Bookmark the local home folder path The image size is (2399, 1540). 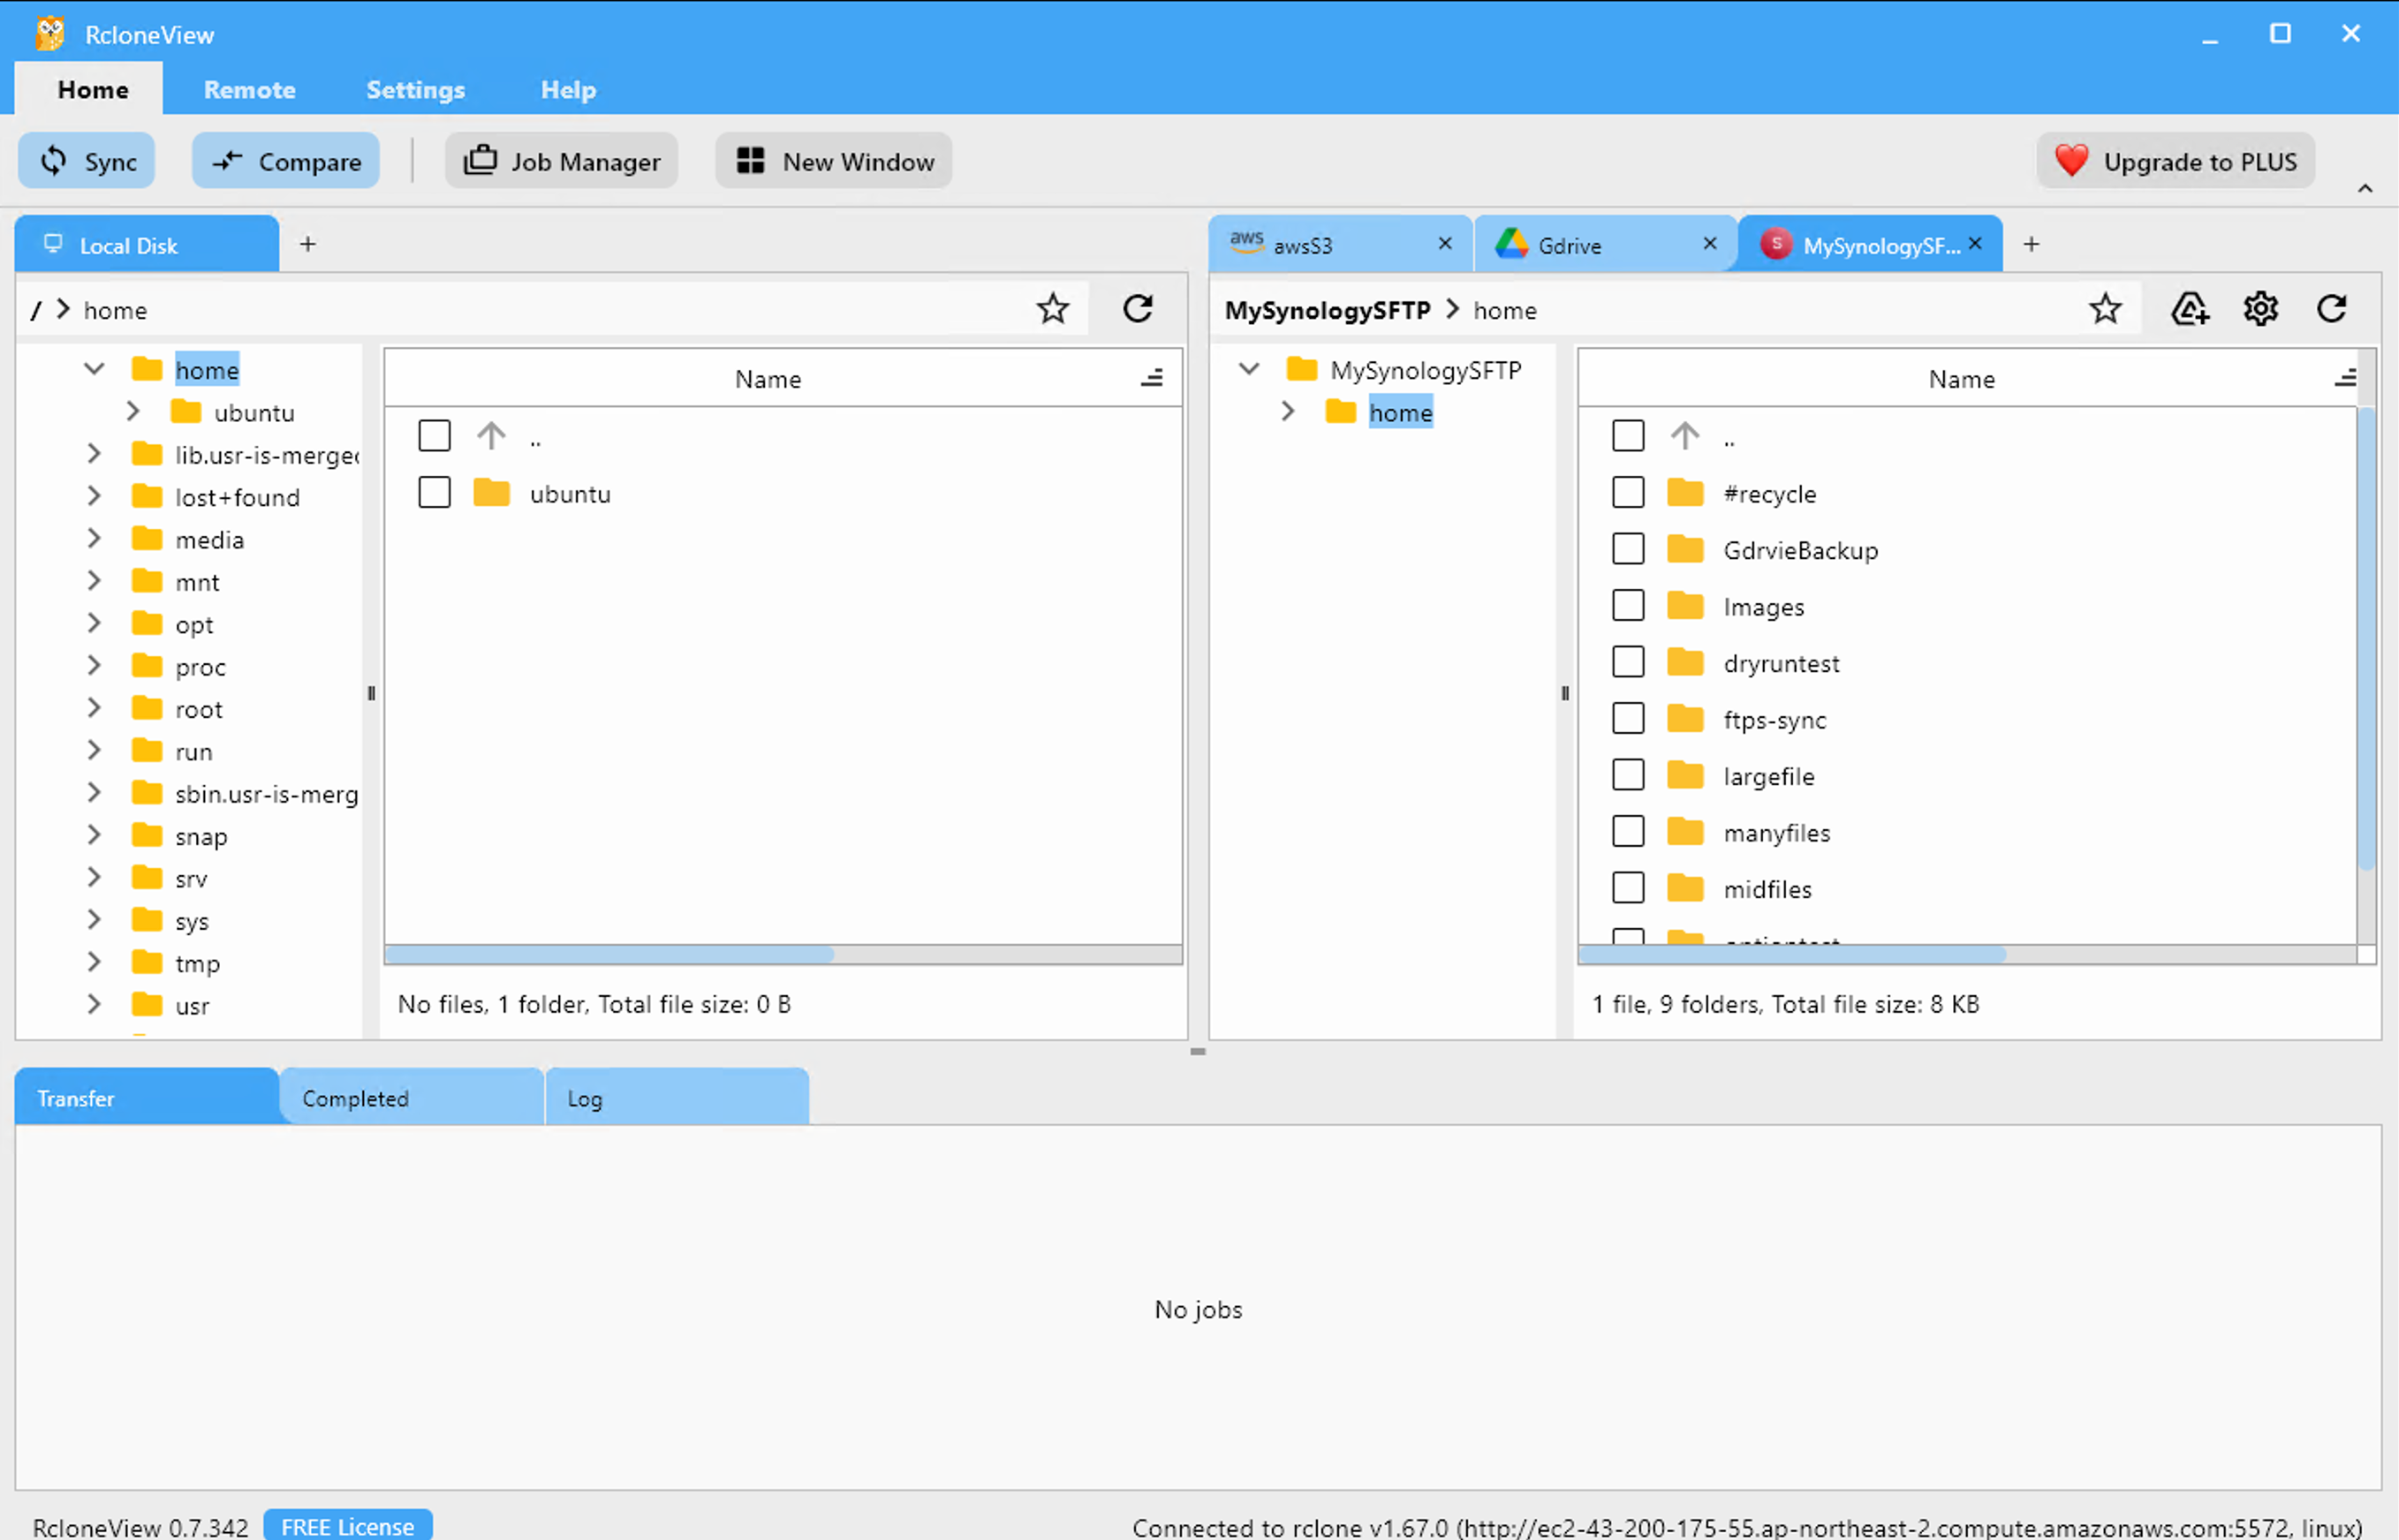pos(1052,308)
